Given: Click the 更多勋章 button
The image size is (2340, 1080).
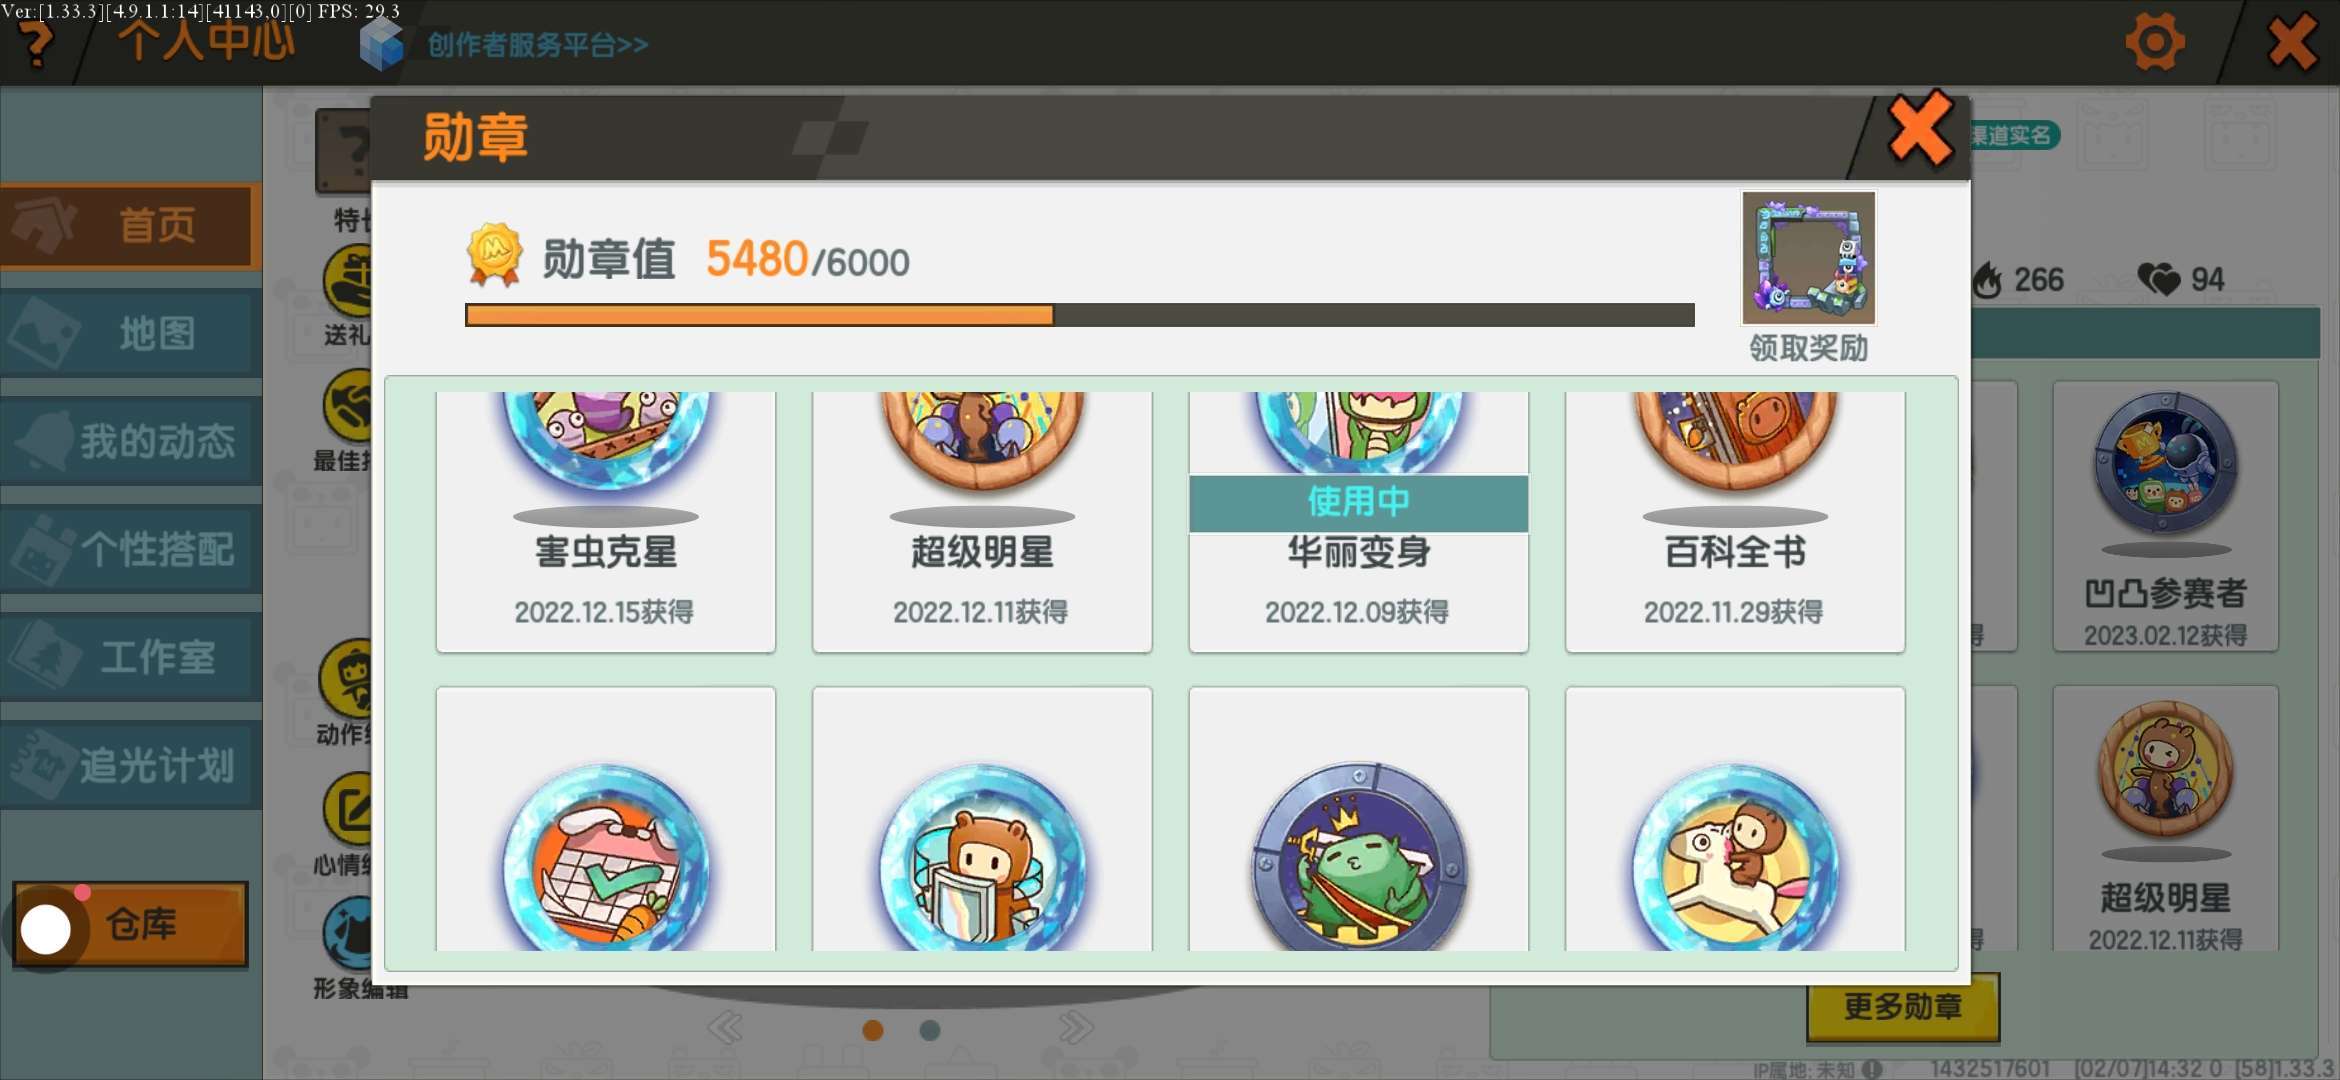Looking at the screenshot, I should point(1902,1006).
